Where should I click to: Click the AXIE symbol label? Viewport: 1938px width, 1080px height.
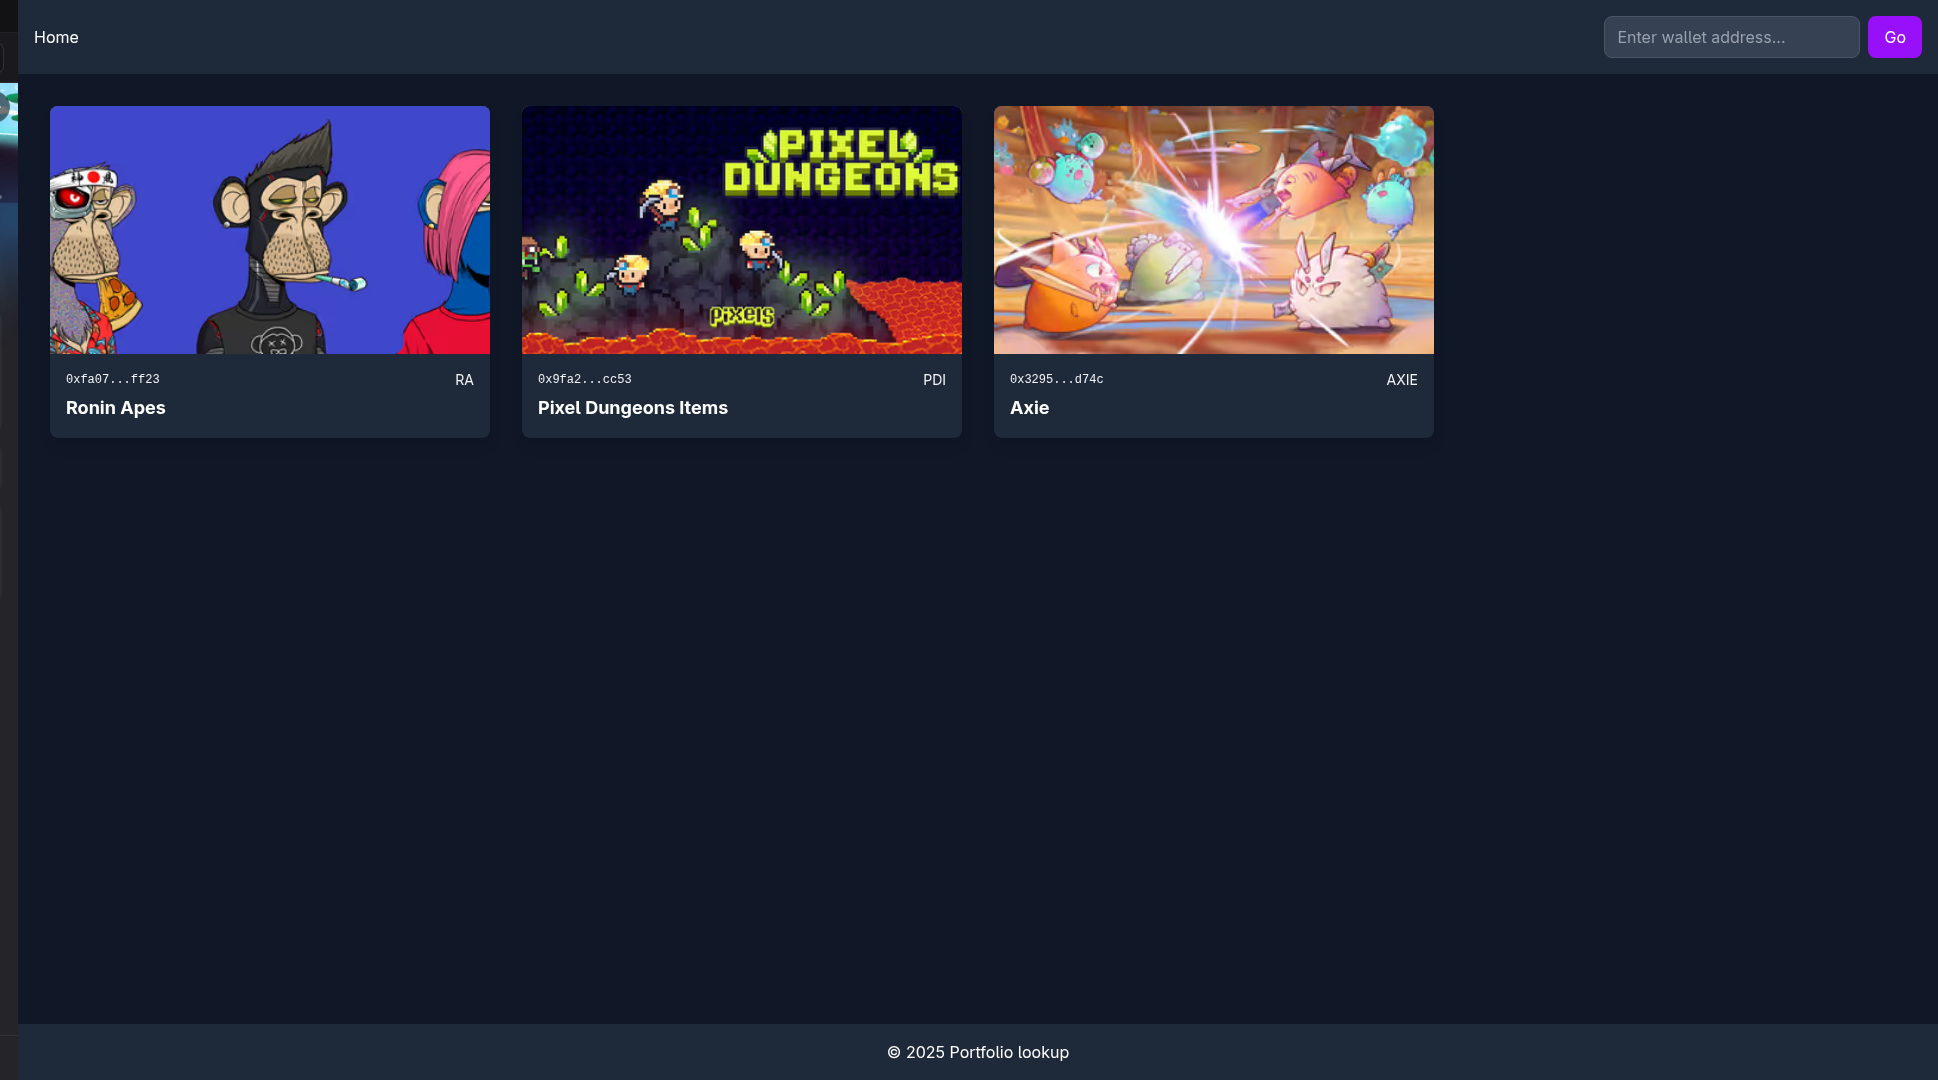(x=1401, y=380)
